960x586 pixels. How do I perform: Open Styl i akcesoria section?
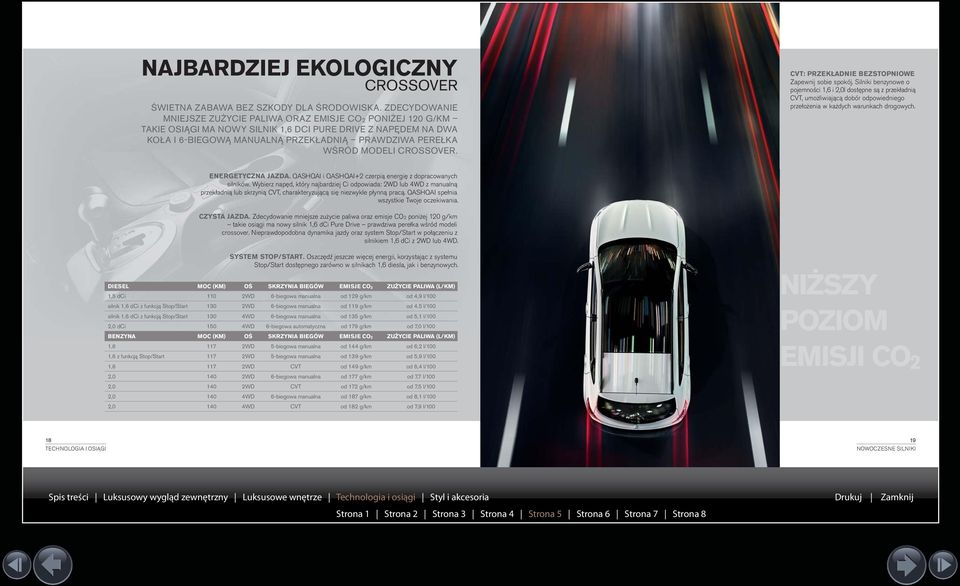pos(459,497)
